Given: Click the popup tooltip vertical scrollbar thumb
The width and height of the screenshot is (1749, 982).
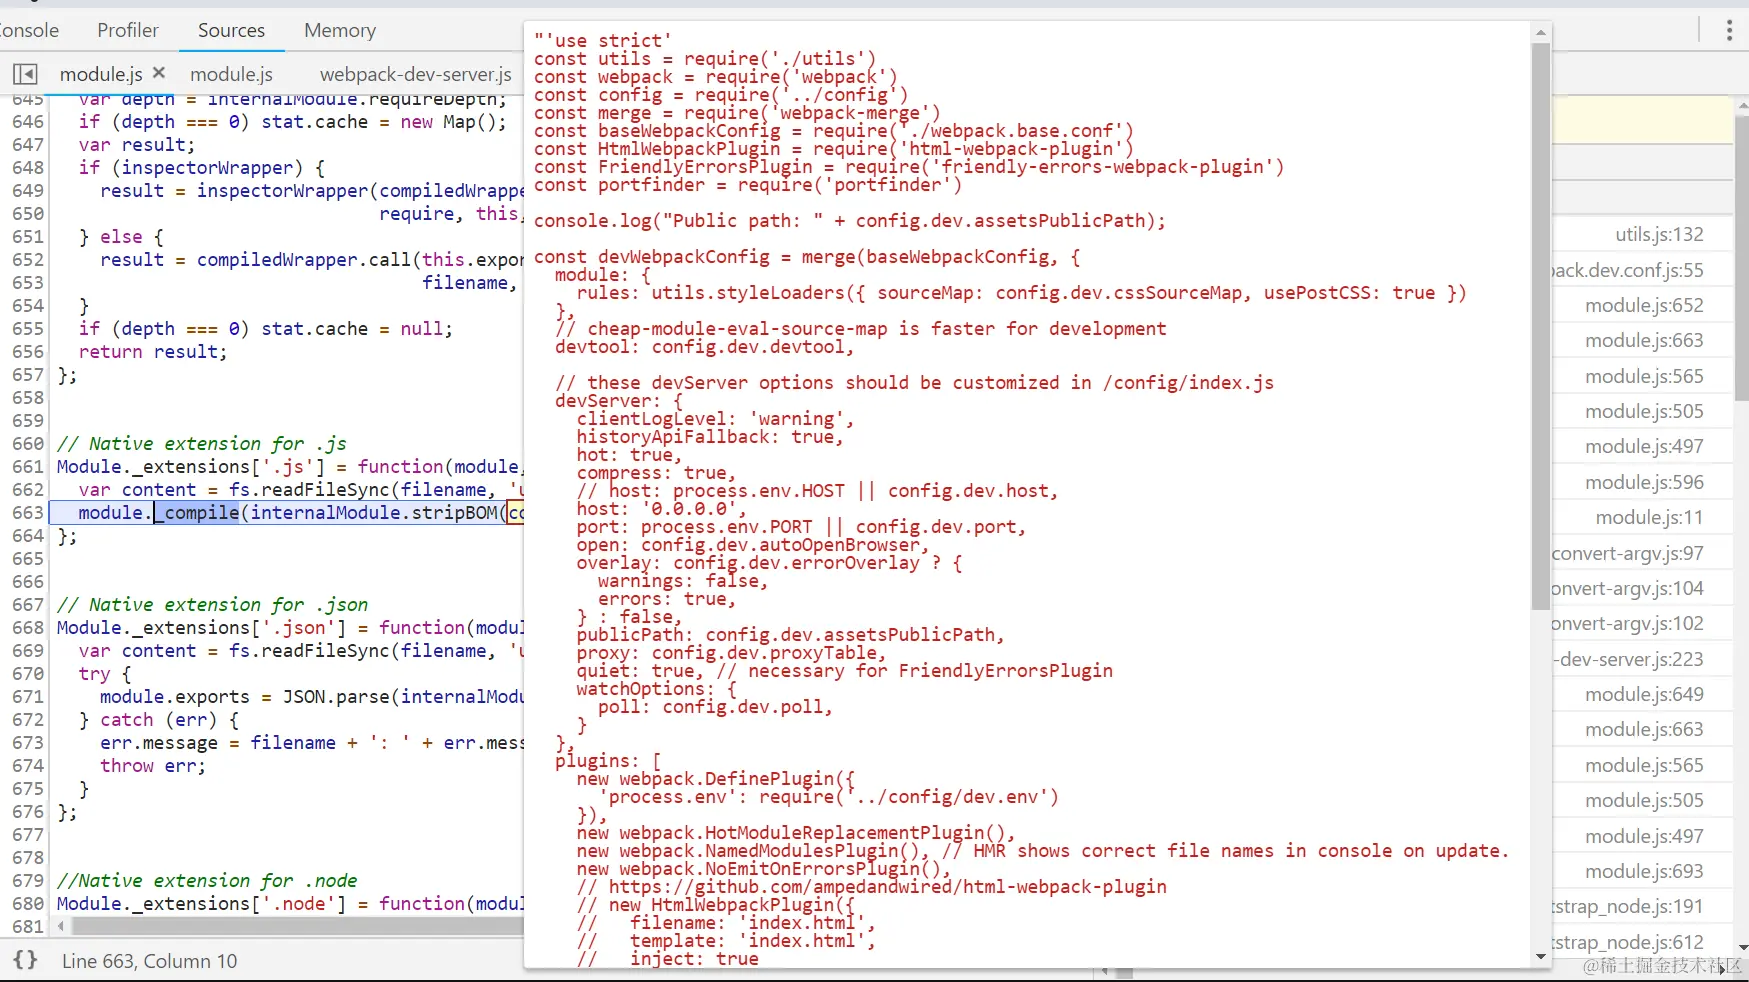Looking at the screenshot, I should (x=1540, y=325).
